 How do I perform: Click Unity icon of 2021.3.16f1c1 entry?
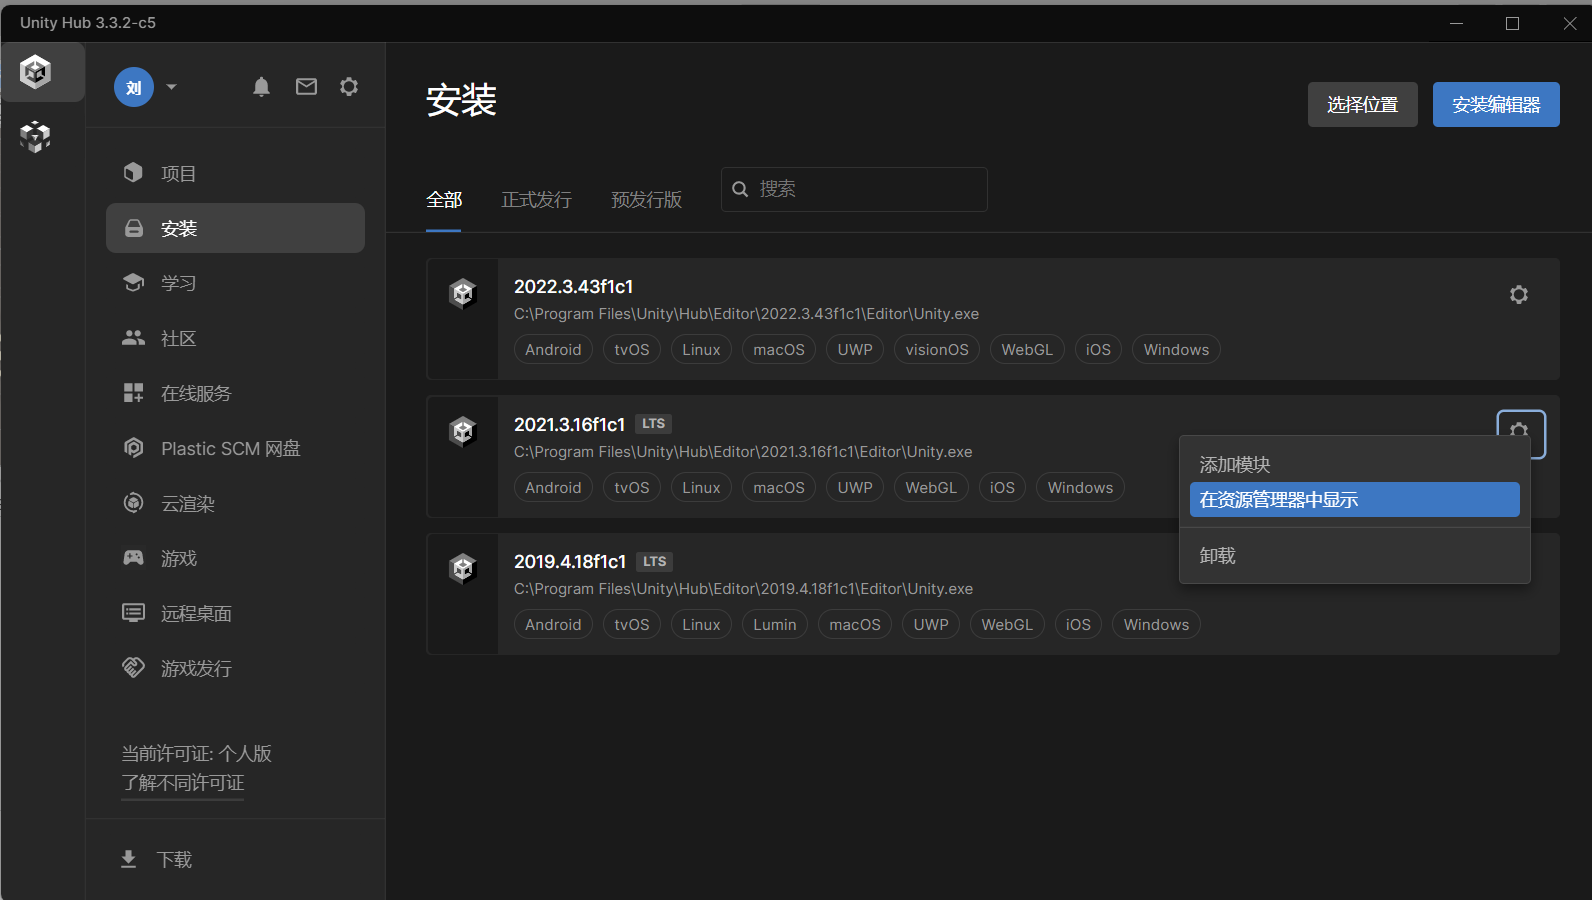[463, 431]
